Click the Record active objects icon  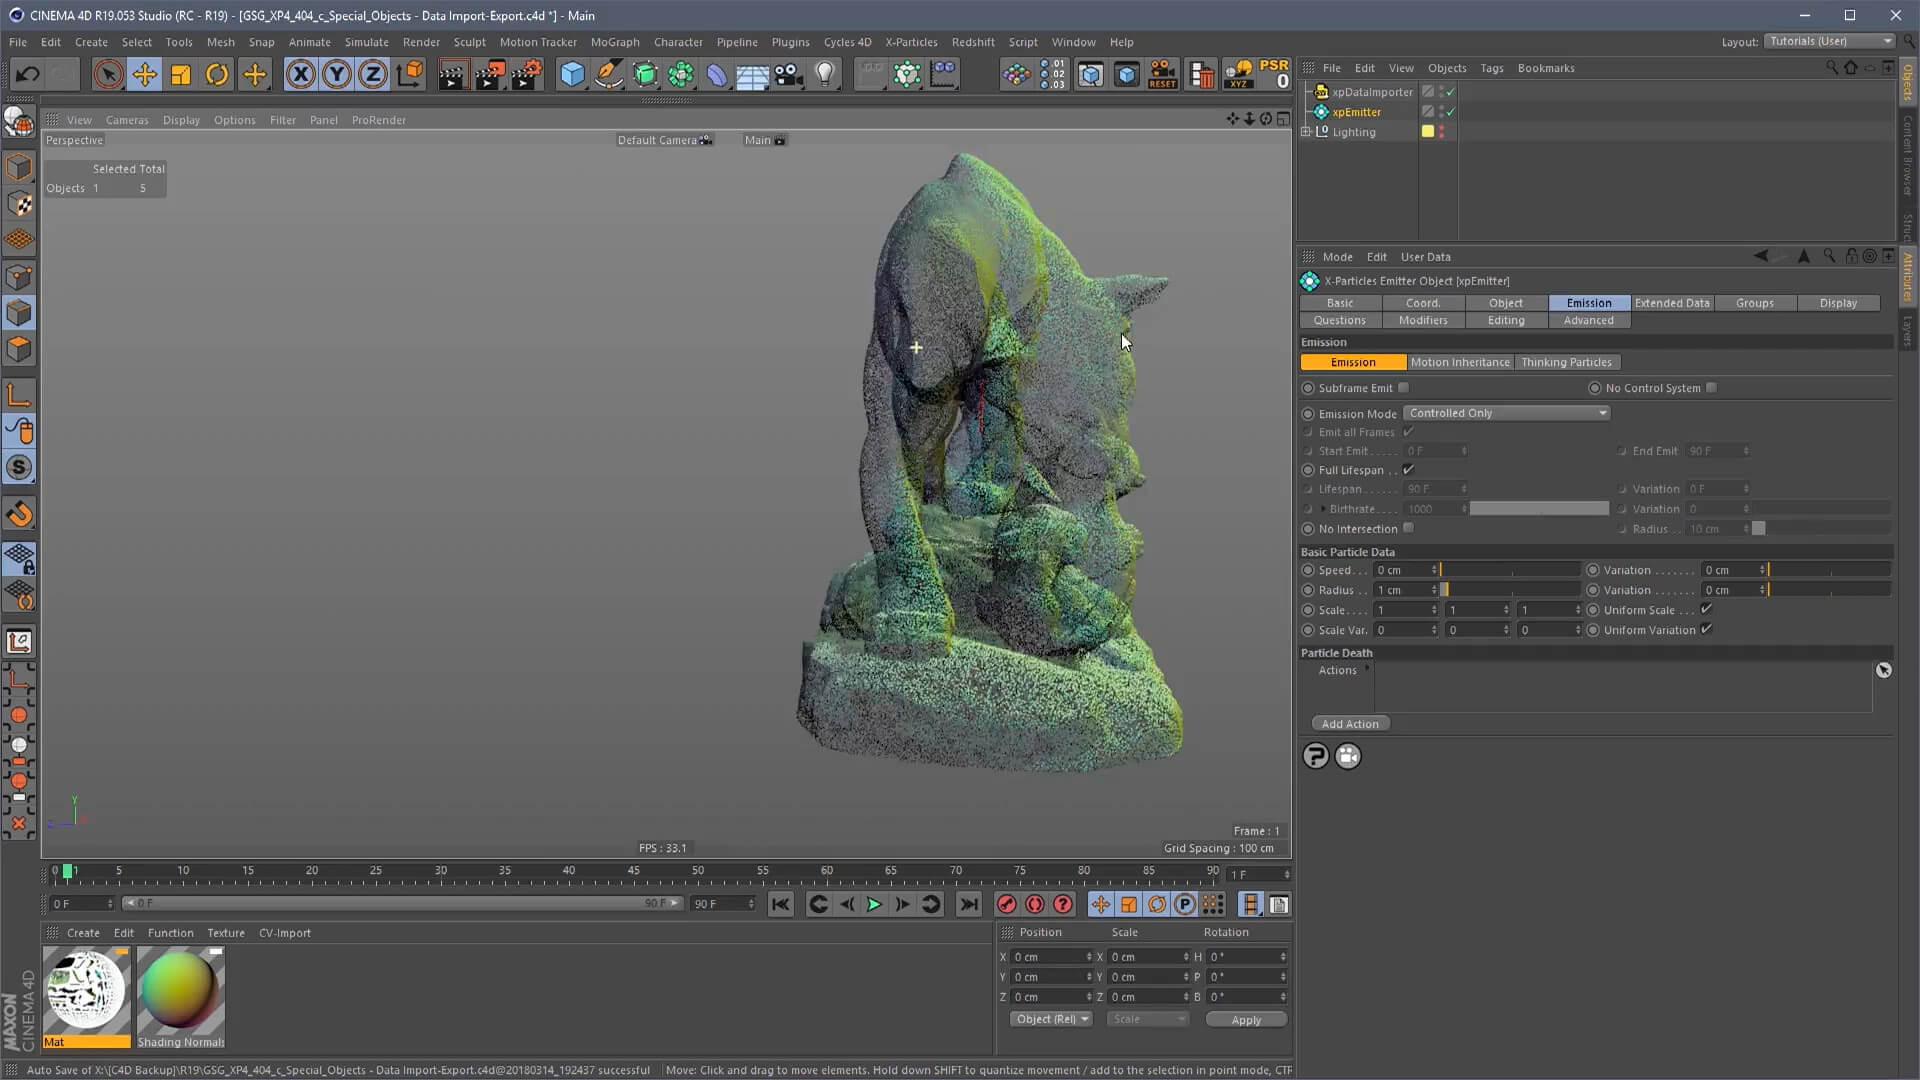tap(1007, 904)
